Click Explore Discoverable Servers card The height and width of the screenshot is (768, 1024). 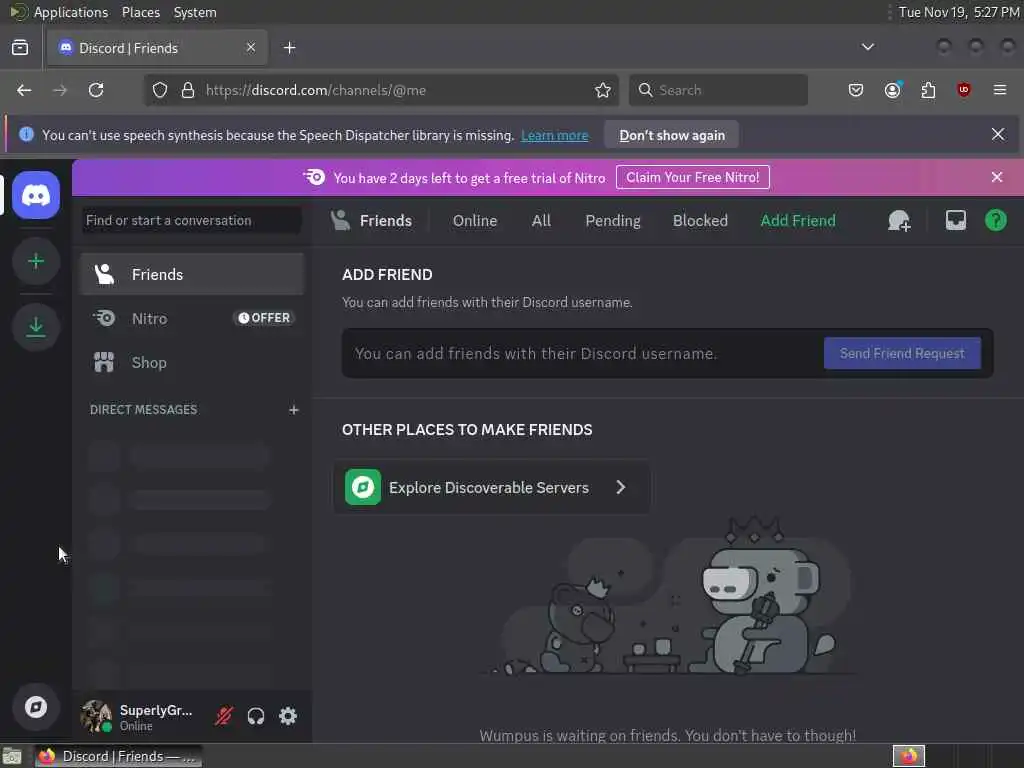pos(492,487)
